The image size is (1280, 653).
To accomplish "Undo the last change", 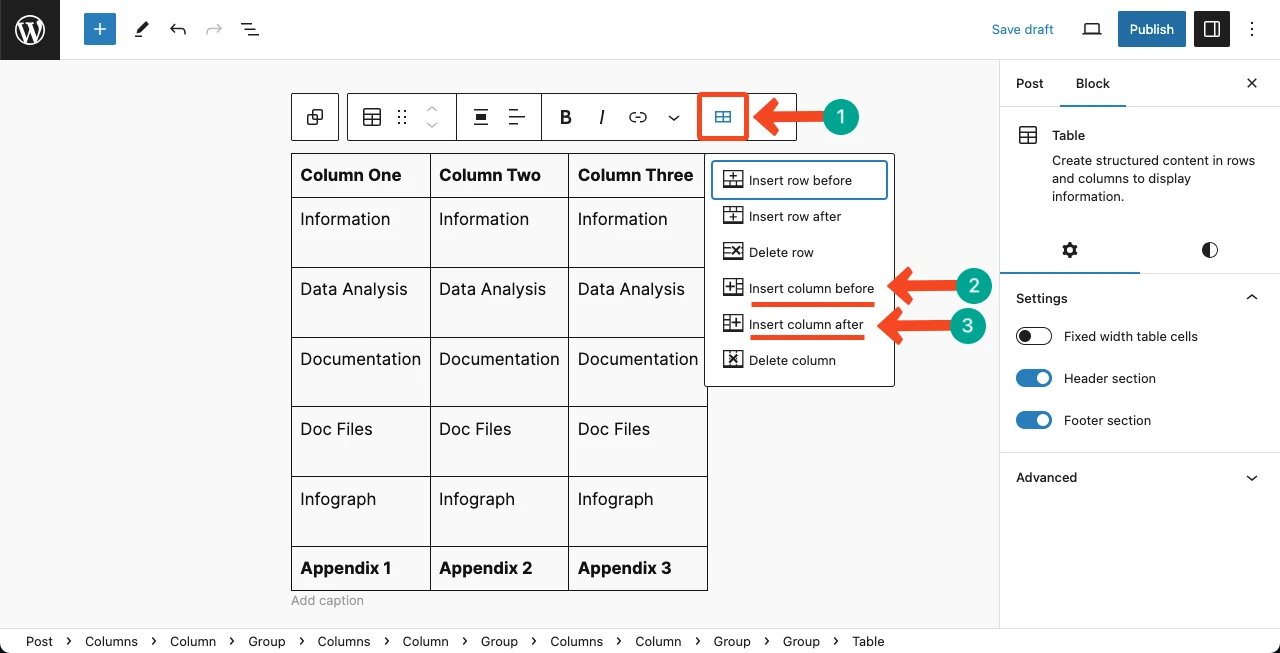I will [178, 30].
